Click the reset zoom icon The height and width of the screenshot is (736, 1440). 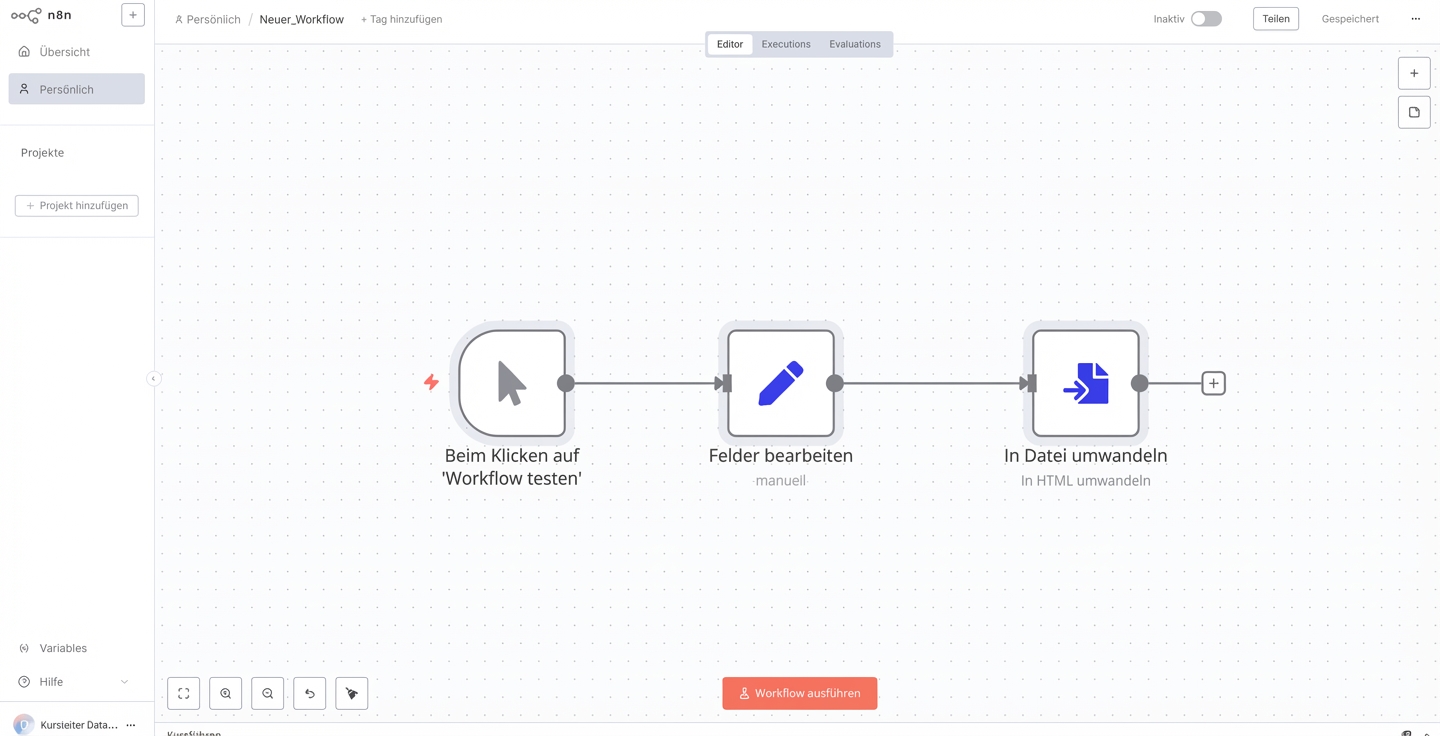coord(310,693)
